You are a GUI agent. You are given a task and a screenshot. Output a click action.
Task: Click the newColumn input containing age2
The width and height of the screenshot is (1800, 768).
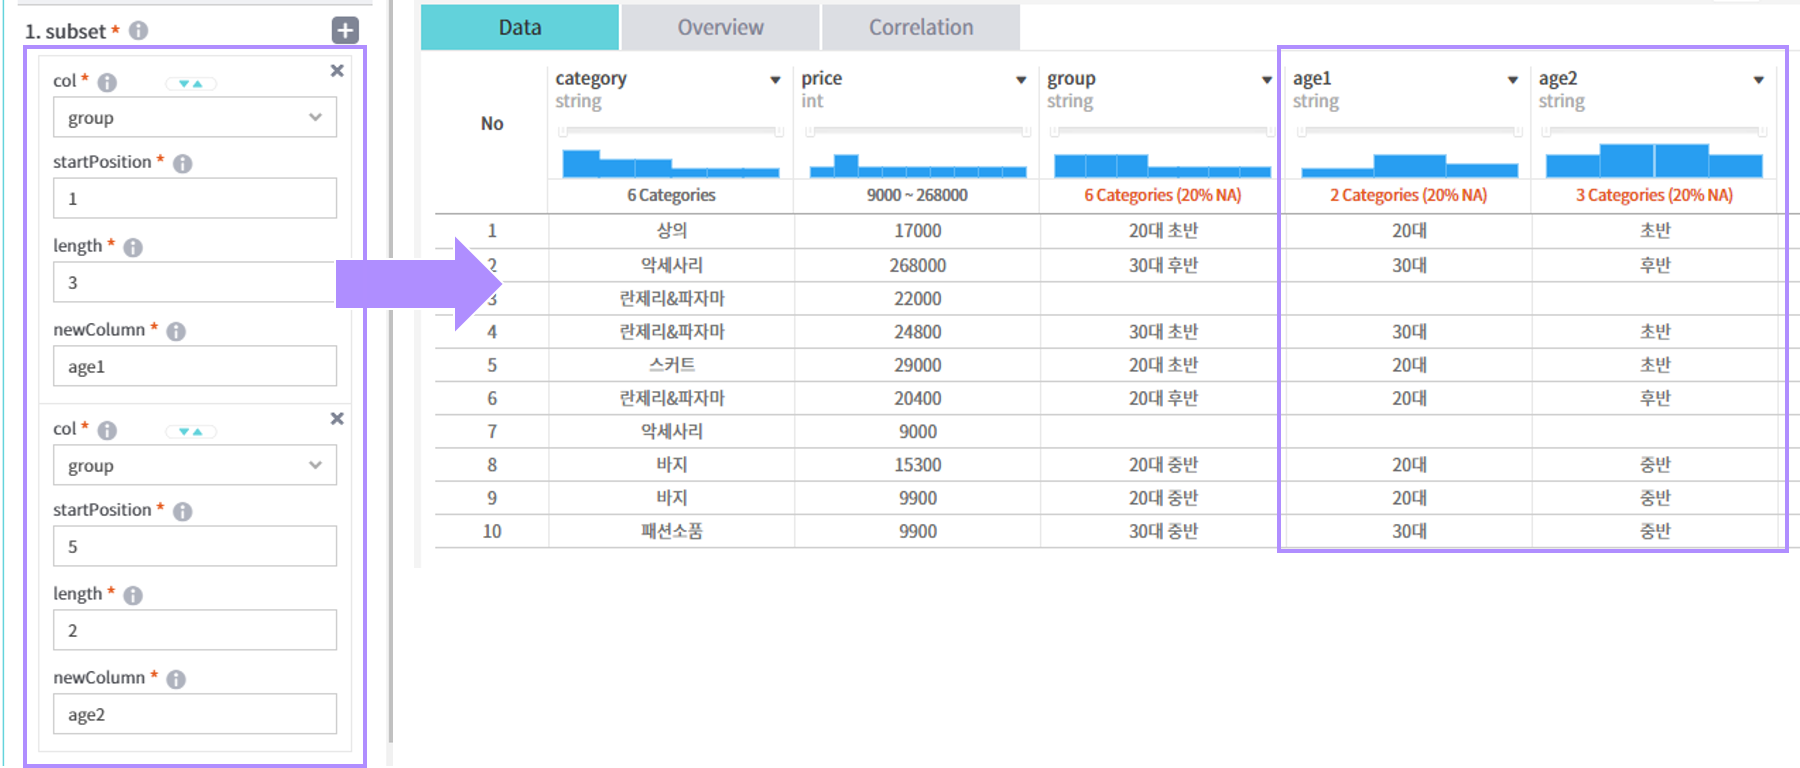(x=195, y=714)
